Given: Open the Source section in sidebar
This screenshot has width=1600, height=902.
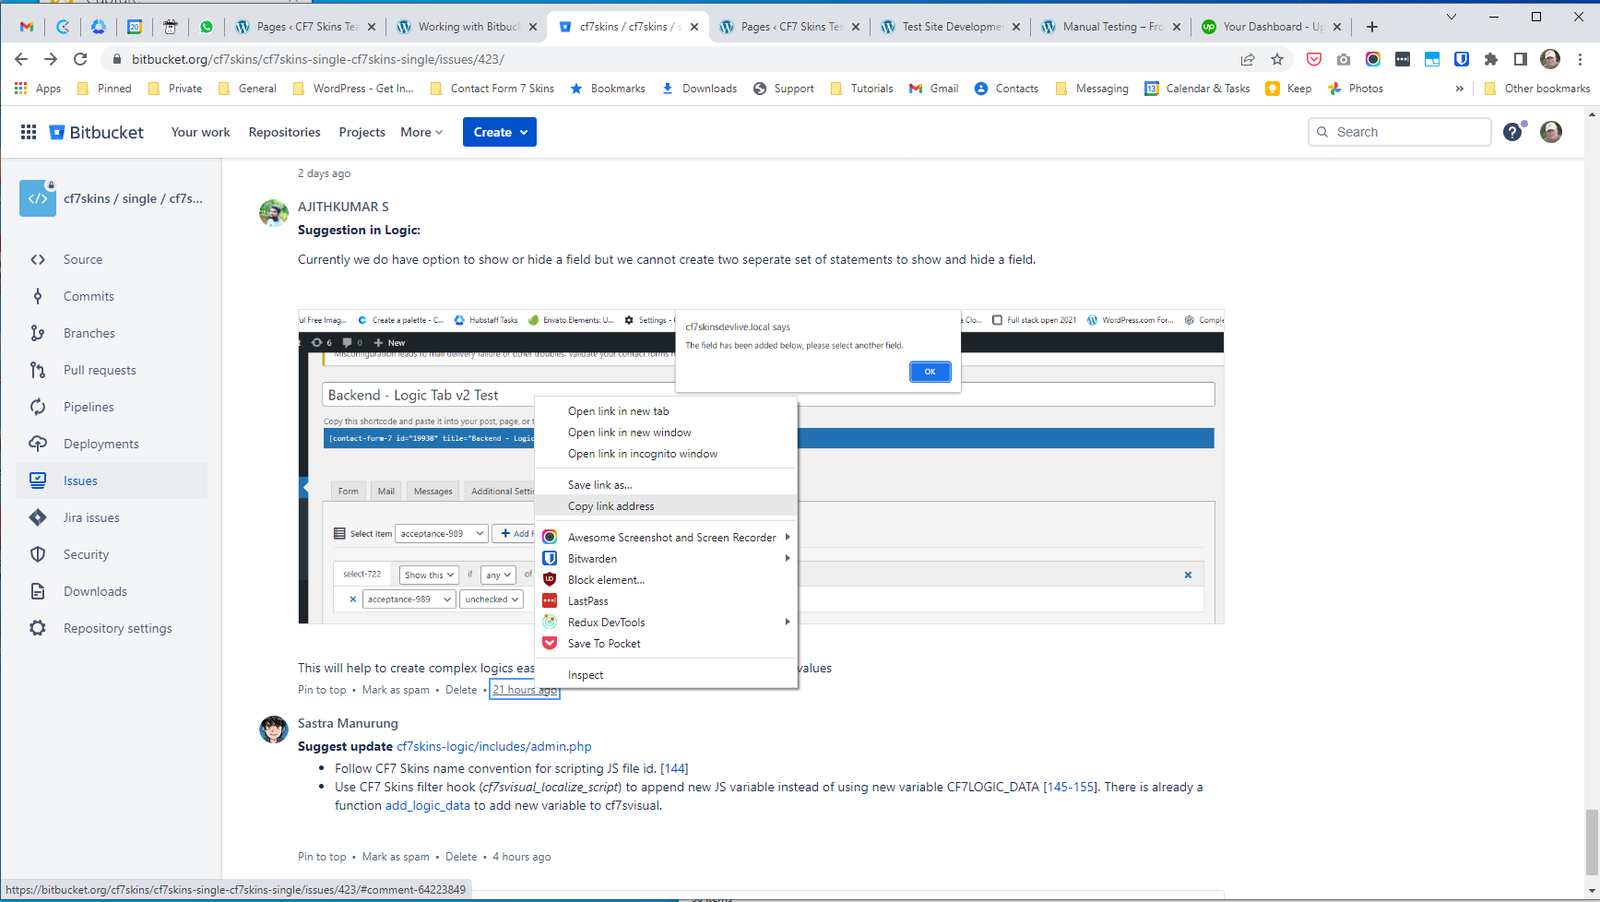Looking at the screenshot, I should coord(82,259).
